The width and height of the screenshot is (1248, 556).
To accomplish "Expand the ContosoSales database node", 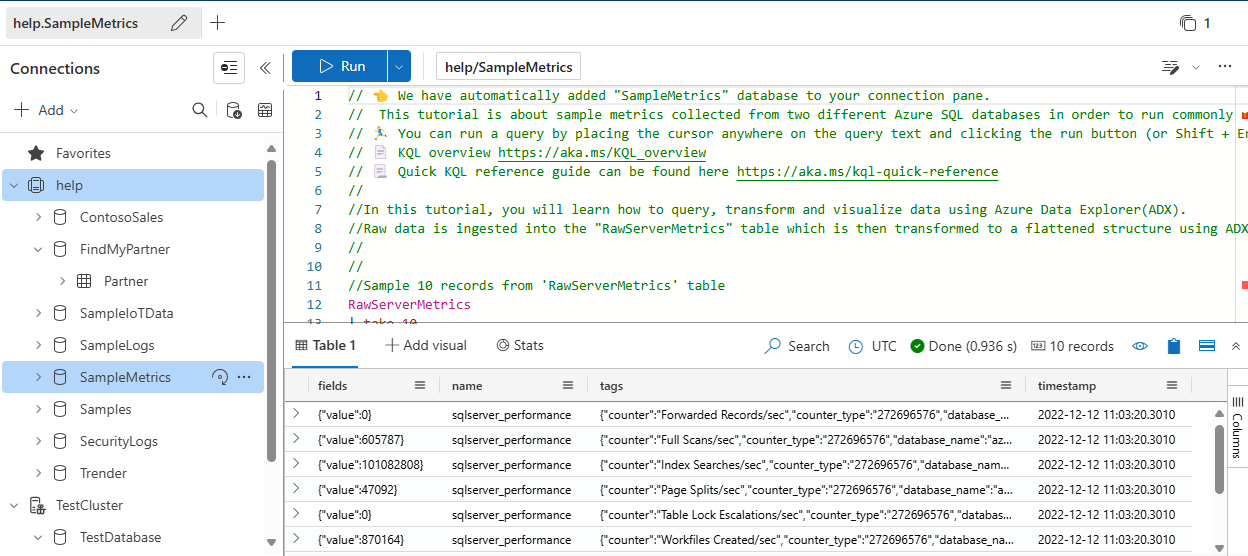I will pos(38,217).
